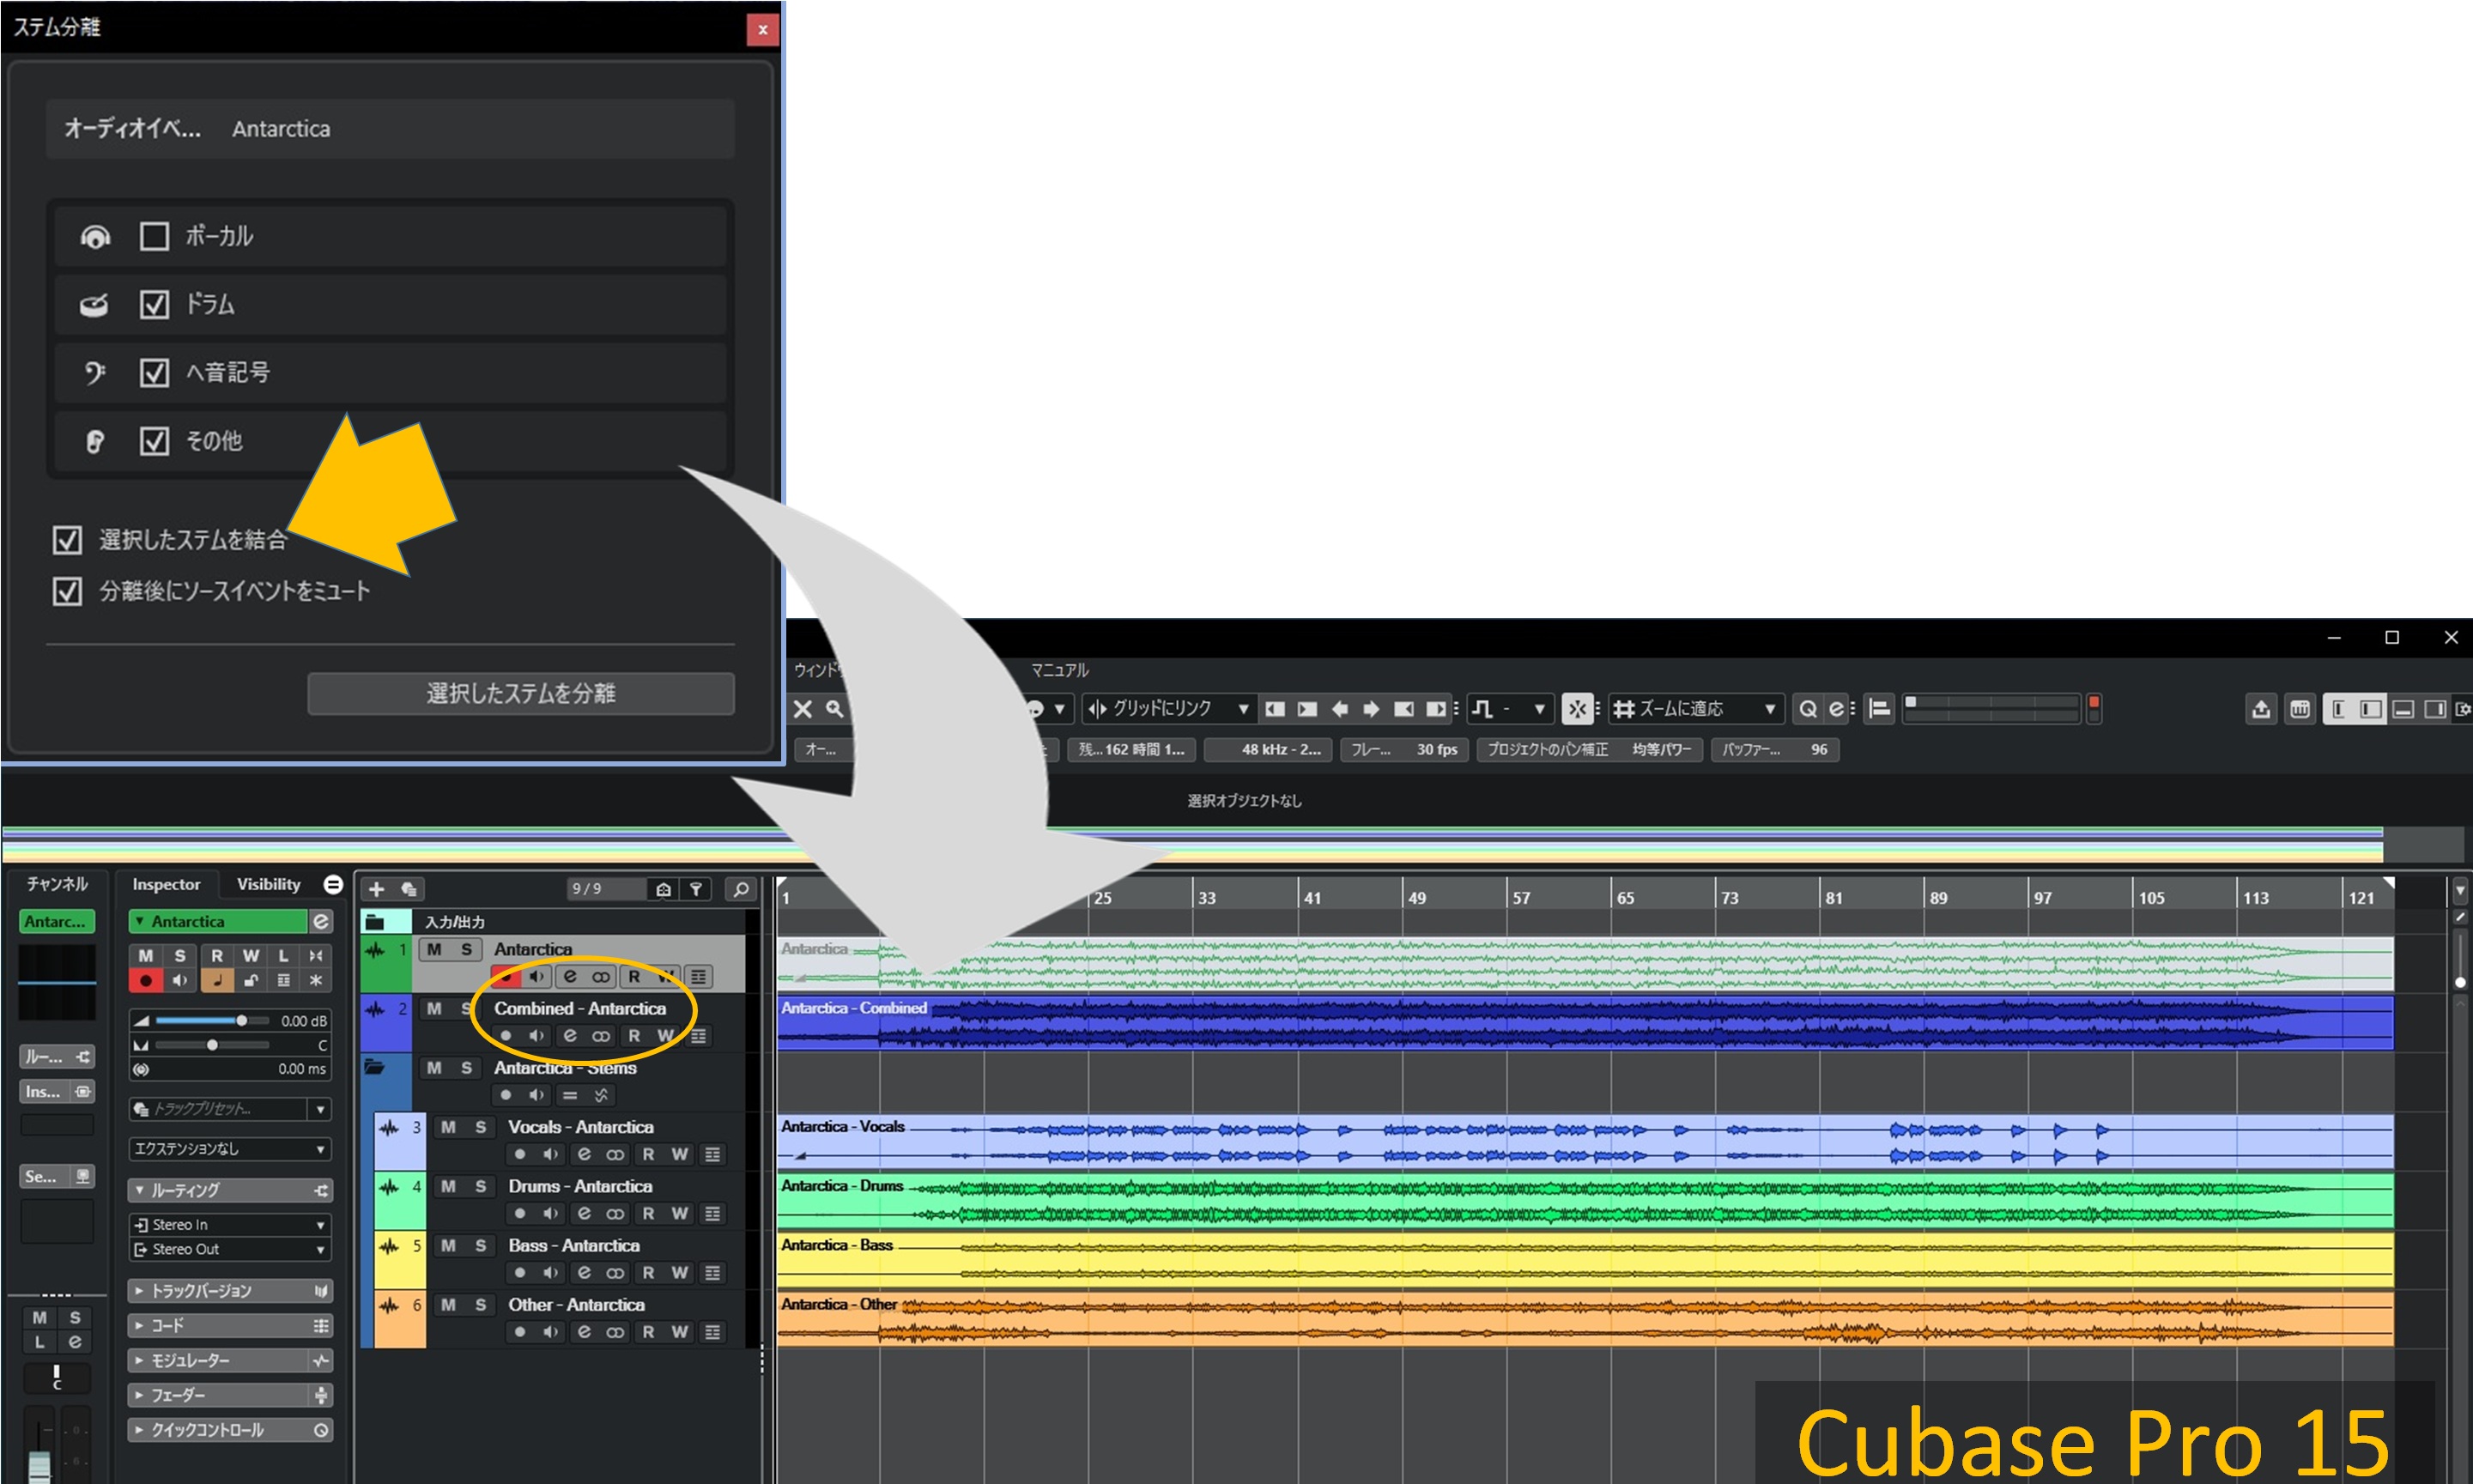
Task: Open the export audio icon in toolbar
Action: 2260,709
